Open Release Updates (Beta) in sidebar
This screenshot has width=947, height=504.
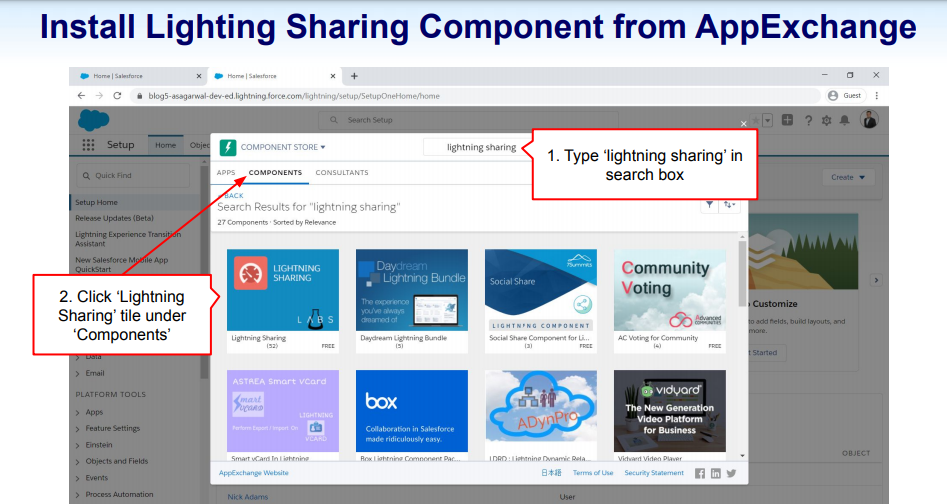(x=114, y=219)
